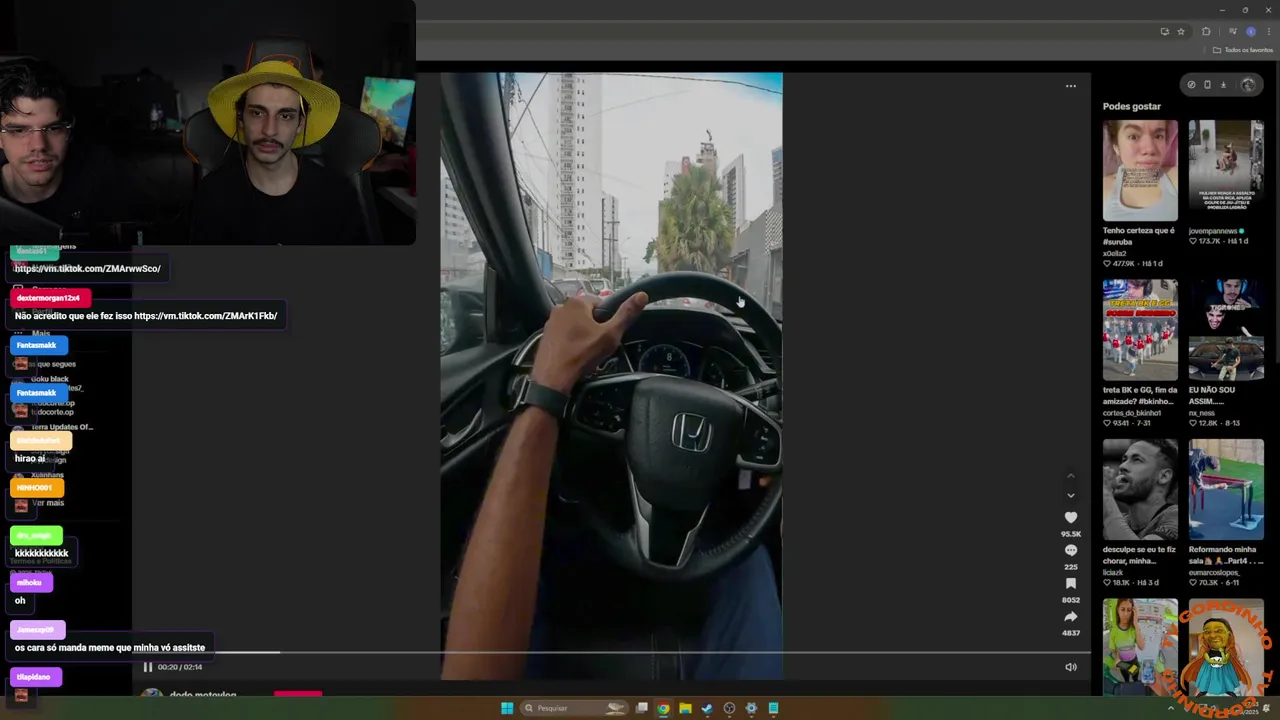Go to the previous video with up chevron

point(1070,476)
